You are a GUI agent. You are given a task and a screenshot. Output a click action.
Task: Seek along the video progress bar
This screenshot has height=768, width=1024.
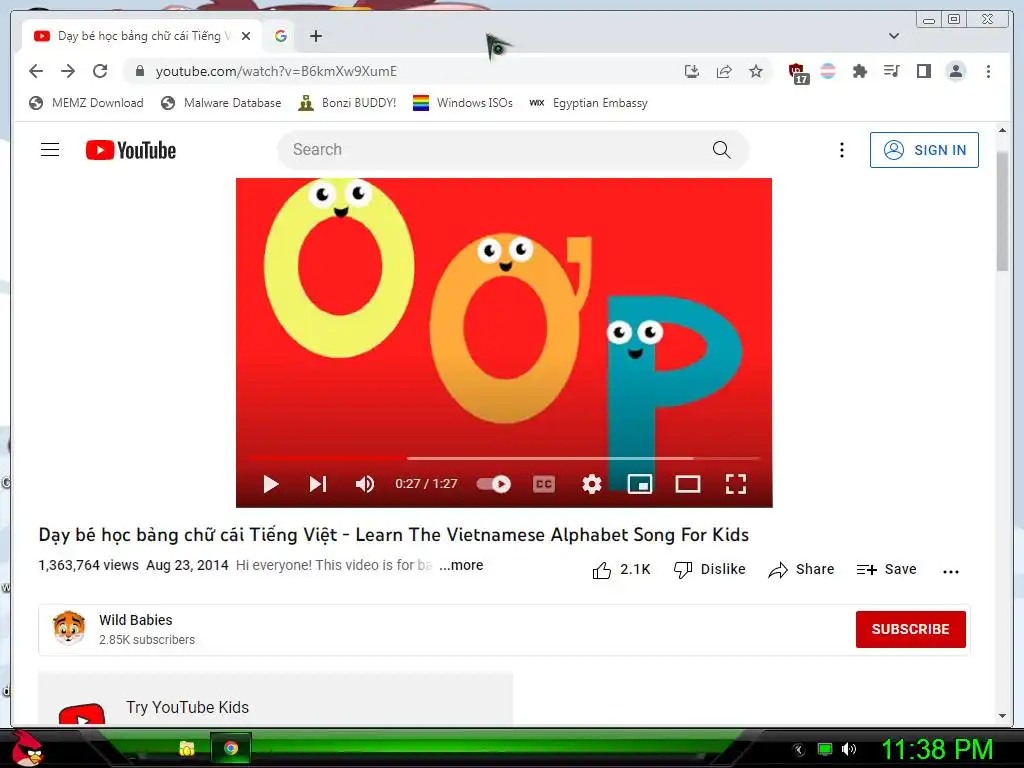504,458
